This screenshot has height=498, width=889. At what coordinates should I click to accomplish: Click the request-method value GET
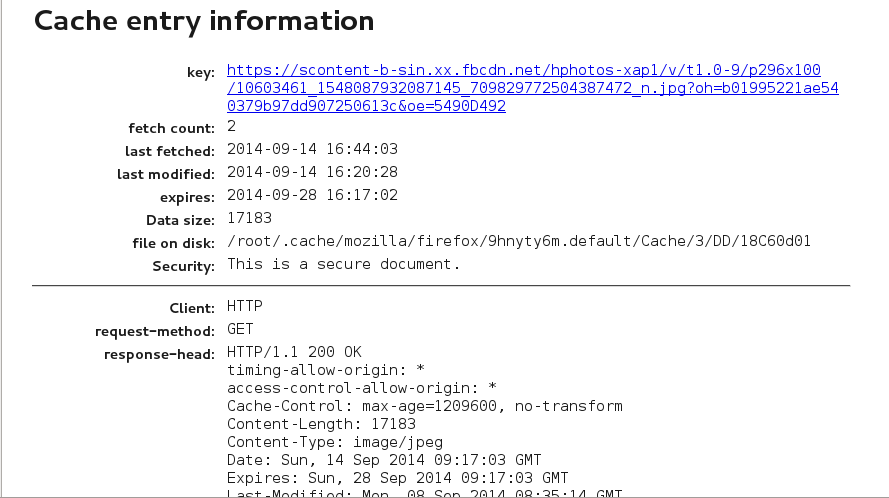pos(240,329)
